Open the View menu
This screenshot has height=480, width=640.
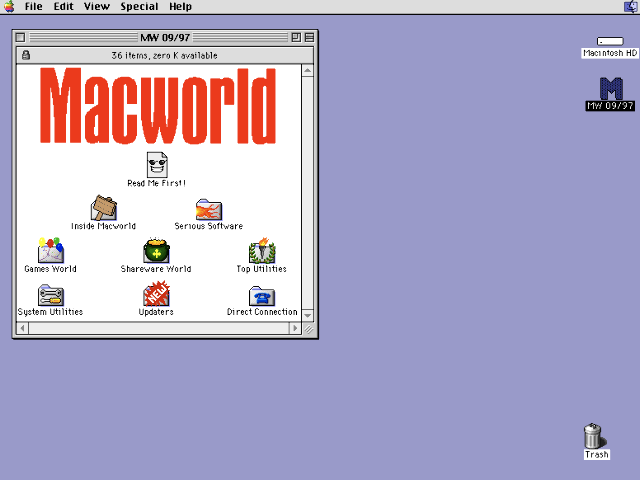click(x=97, y=7)
